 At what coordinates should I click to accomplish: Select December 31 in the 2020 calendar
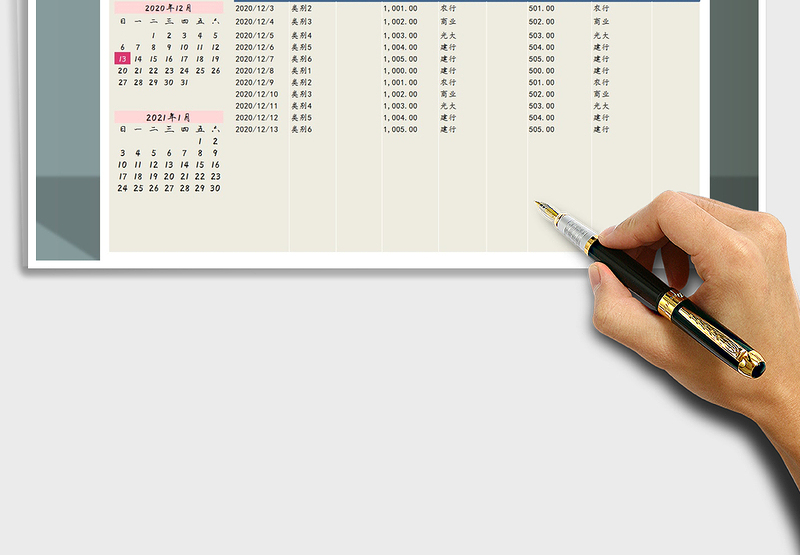pos(185,83)
